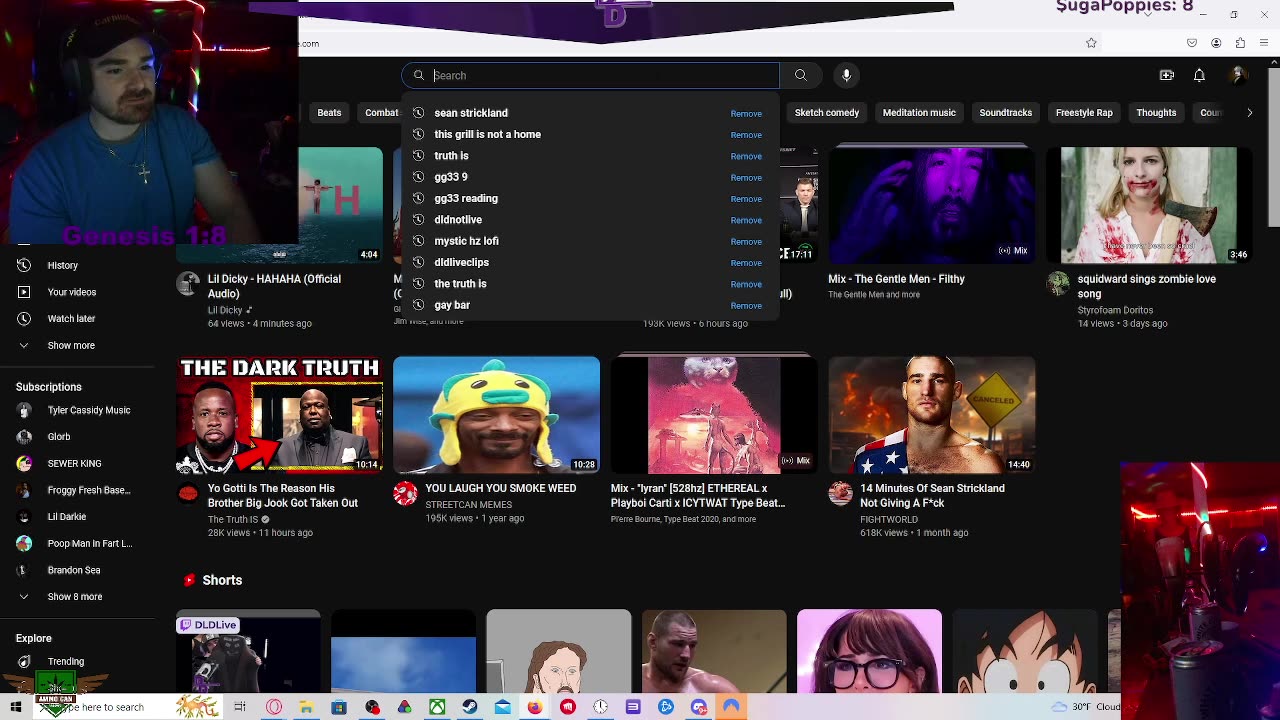Open "Yo Gotti Is The Reason" video thumbnail
The width and height of the screenshot is (1280, 720).
pos(279,415)
